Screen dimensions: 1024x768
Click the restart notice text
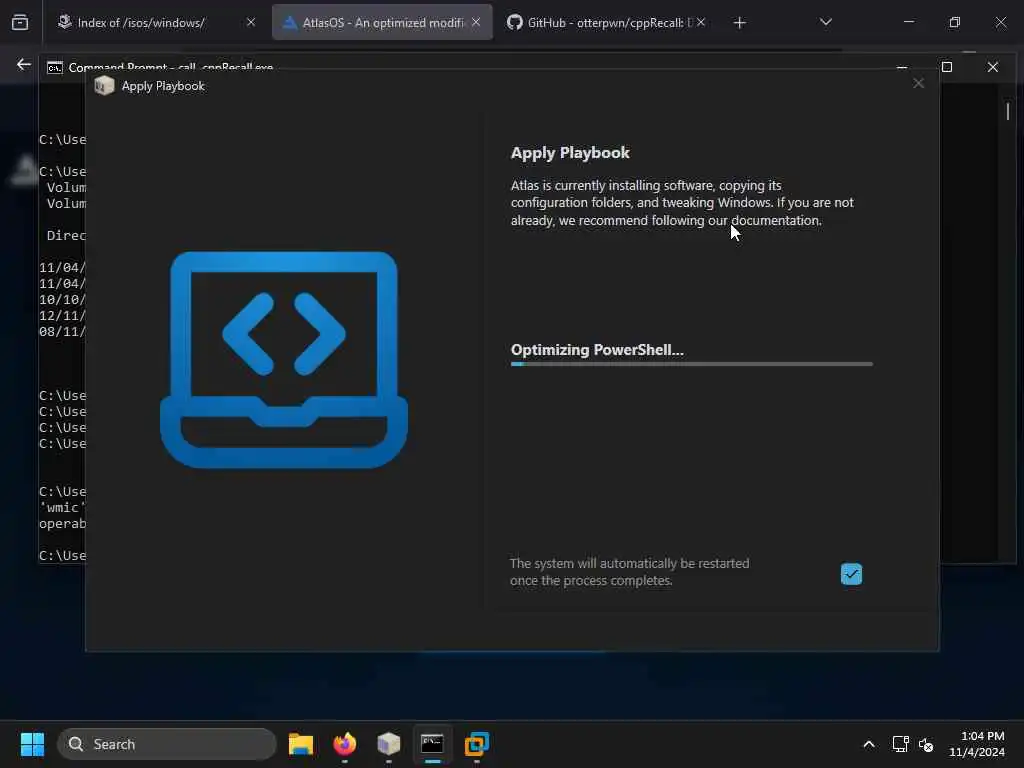630,571
